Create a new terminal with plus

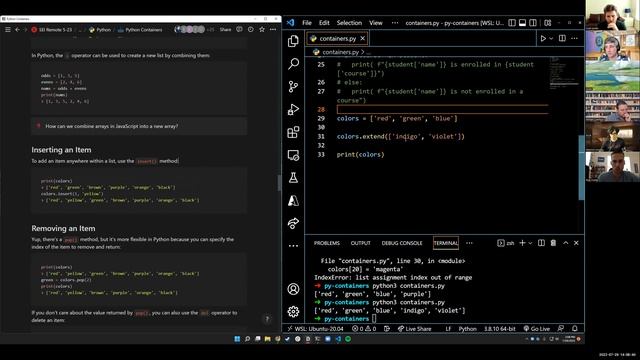point(522,243)
